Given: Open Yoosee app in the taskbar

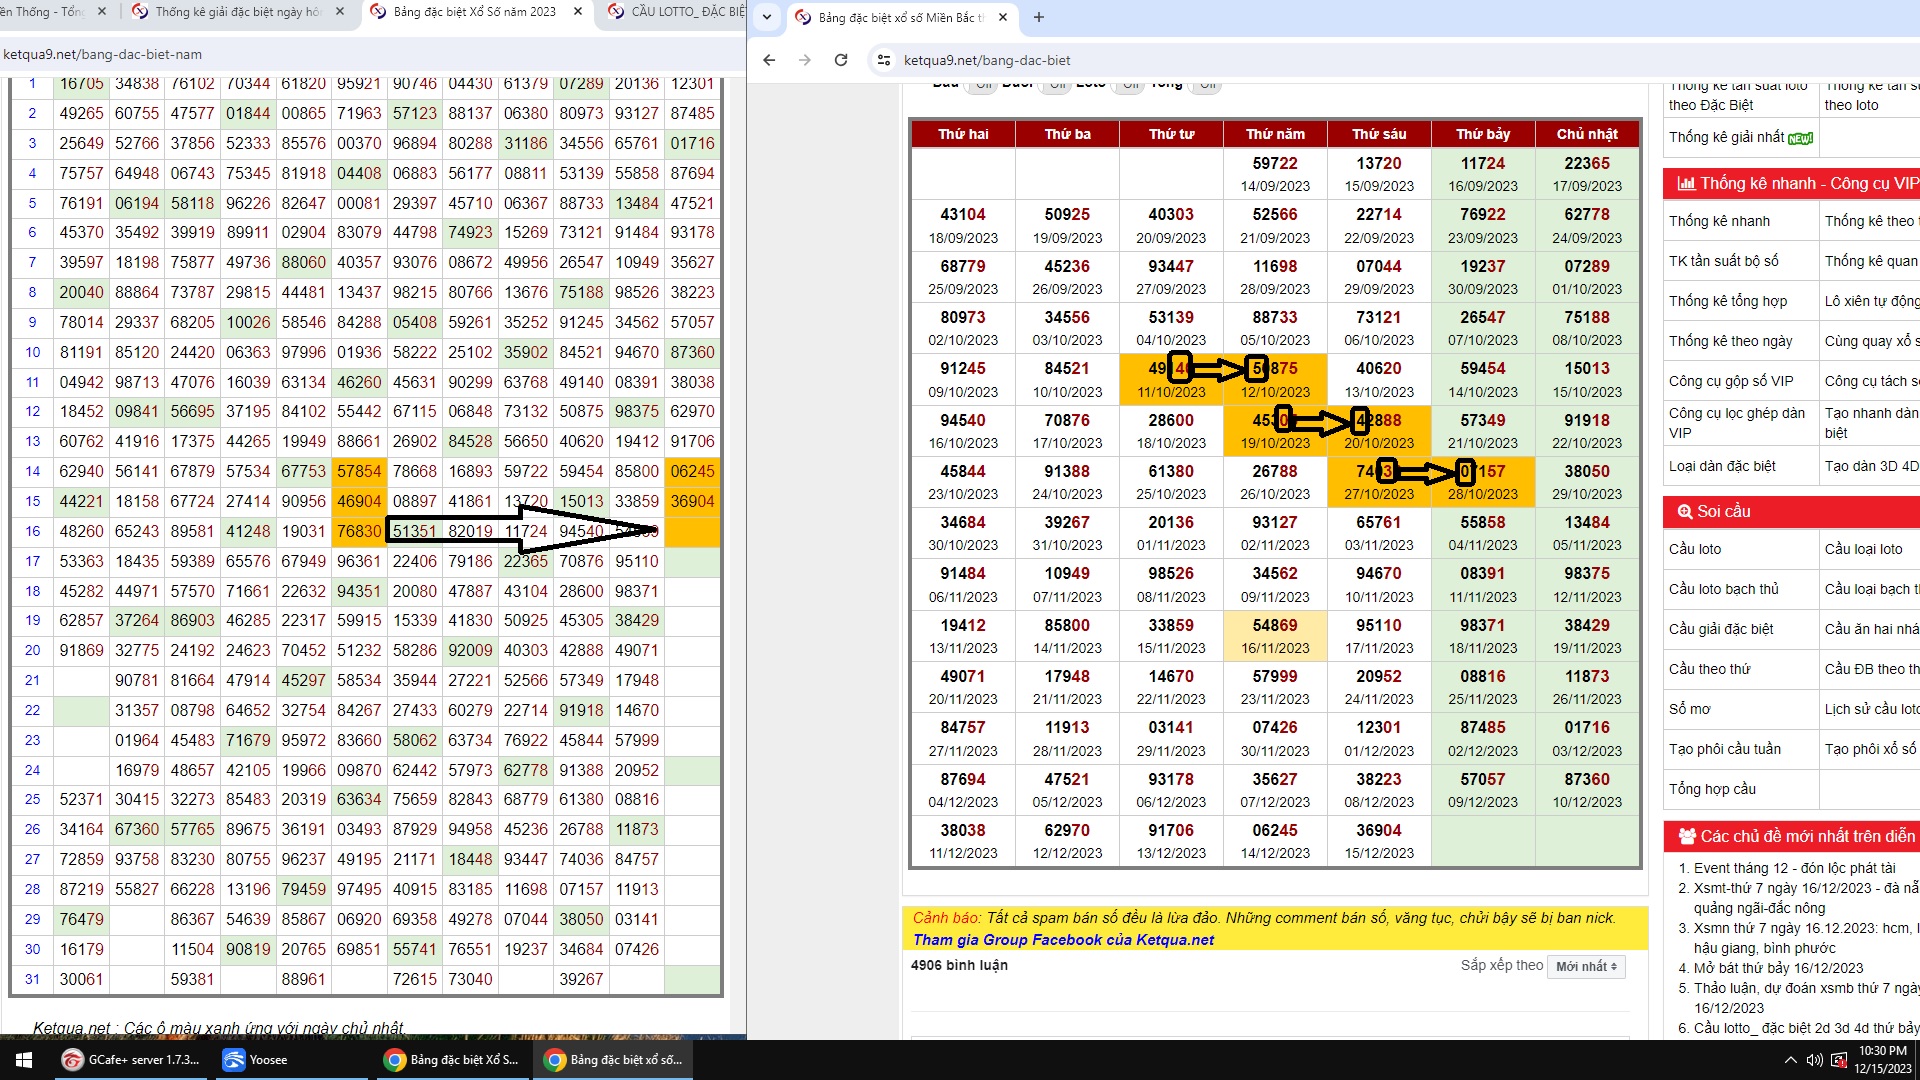Looking at the screenshot, I should 255,1060.
